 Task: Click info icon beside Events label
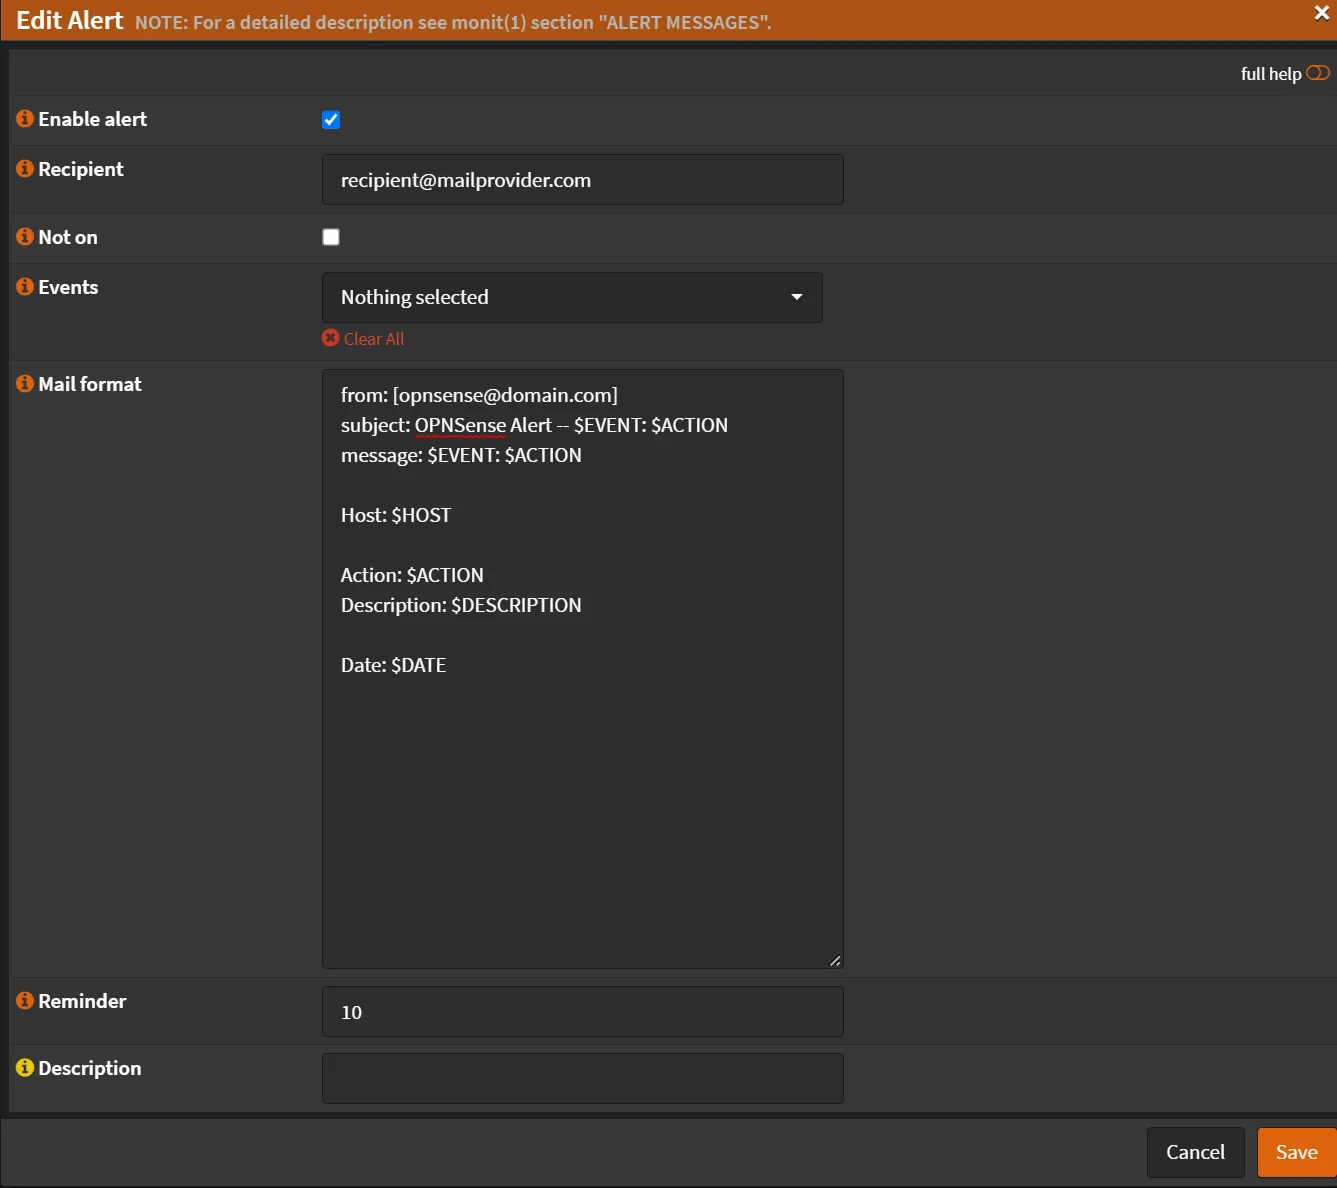coord(25,287)
